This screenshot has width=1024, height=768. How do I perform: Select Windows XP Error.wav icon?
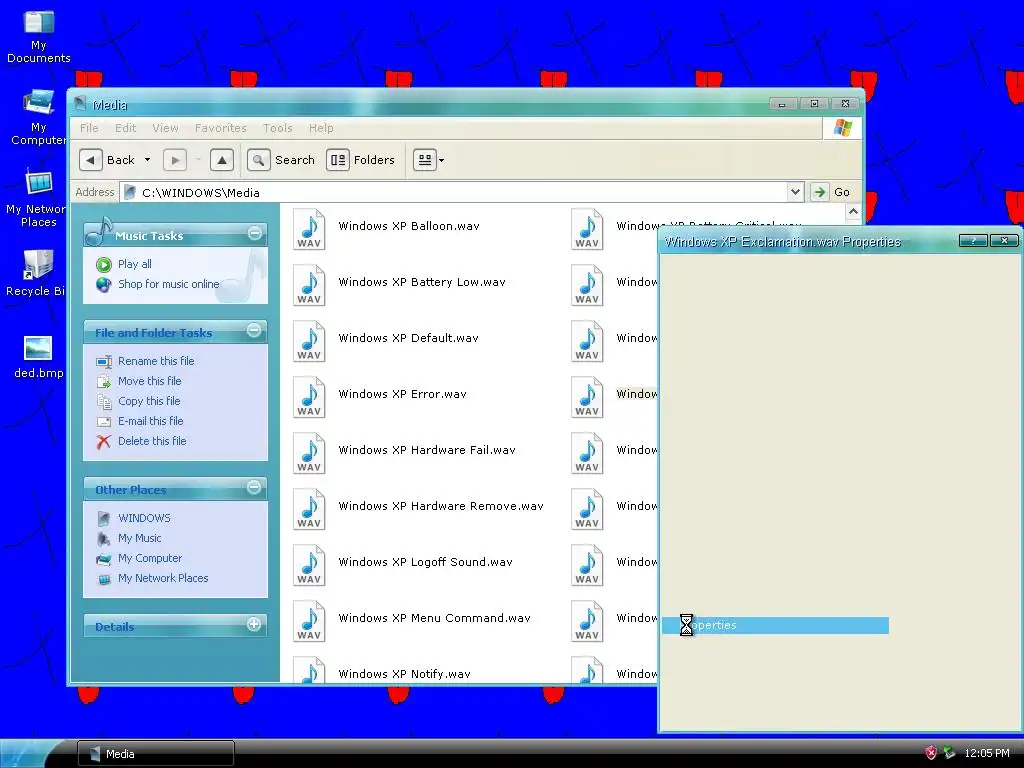[309, 397]
